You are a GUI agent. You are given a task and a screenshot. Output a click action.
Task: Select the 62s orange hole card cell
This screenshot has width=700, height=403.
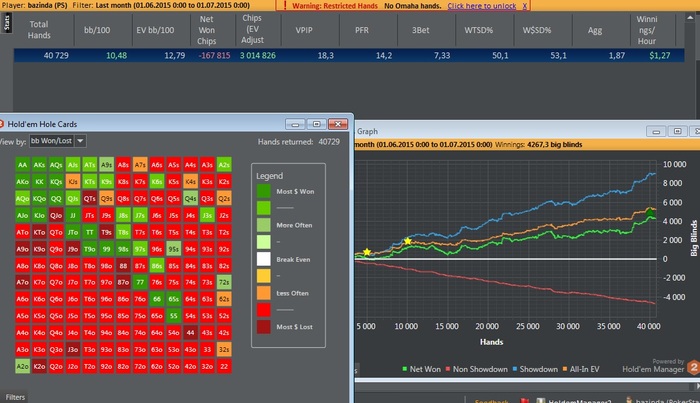pyautogui.click(x=224, y=299)
